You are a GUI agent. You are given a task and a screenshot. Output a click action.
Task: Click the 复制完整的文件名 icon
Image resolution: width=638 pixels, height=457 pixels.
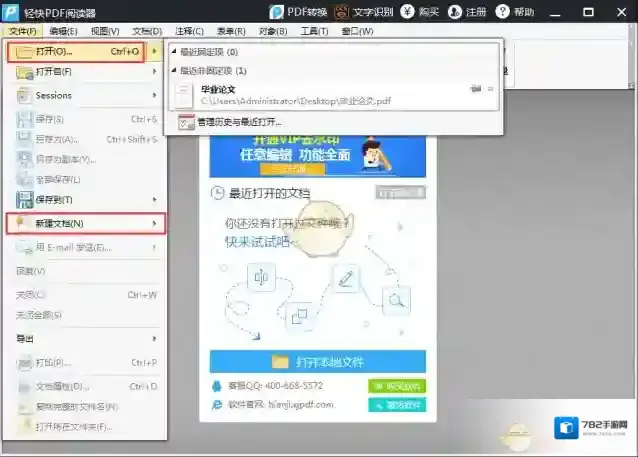pyautogui.click(x=24, y=407)
